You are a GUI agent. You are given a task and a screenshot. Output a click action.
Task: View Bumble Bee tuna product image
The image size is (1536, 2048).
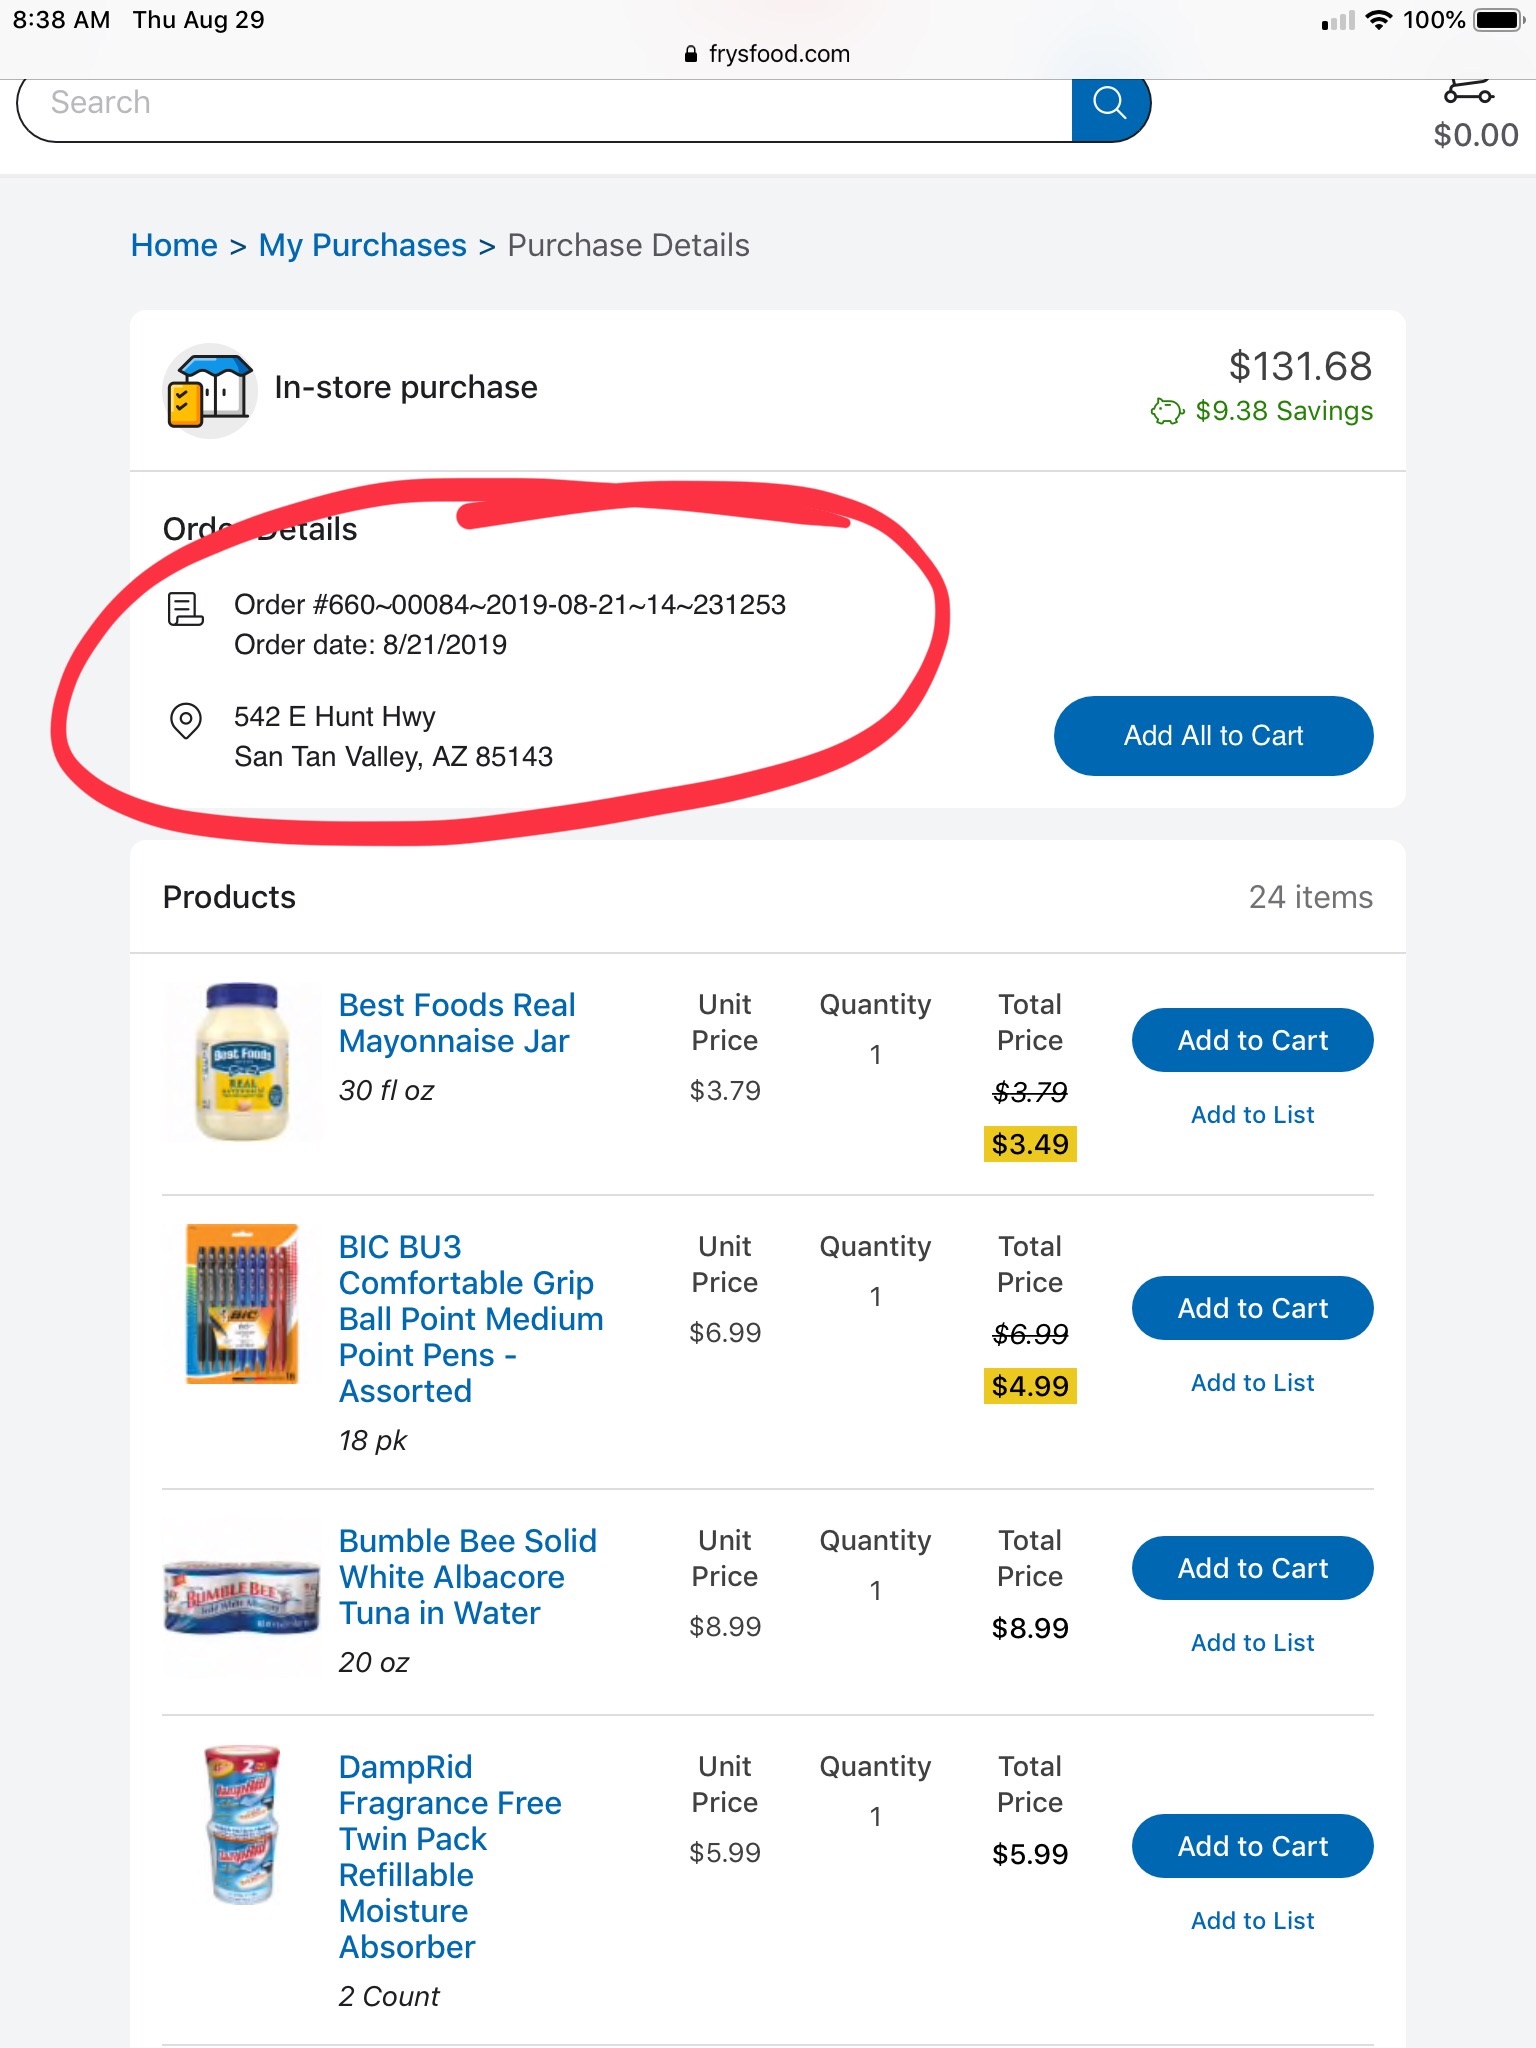tap(242, 1597)
